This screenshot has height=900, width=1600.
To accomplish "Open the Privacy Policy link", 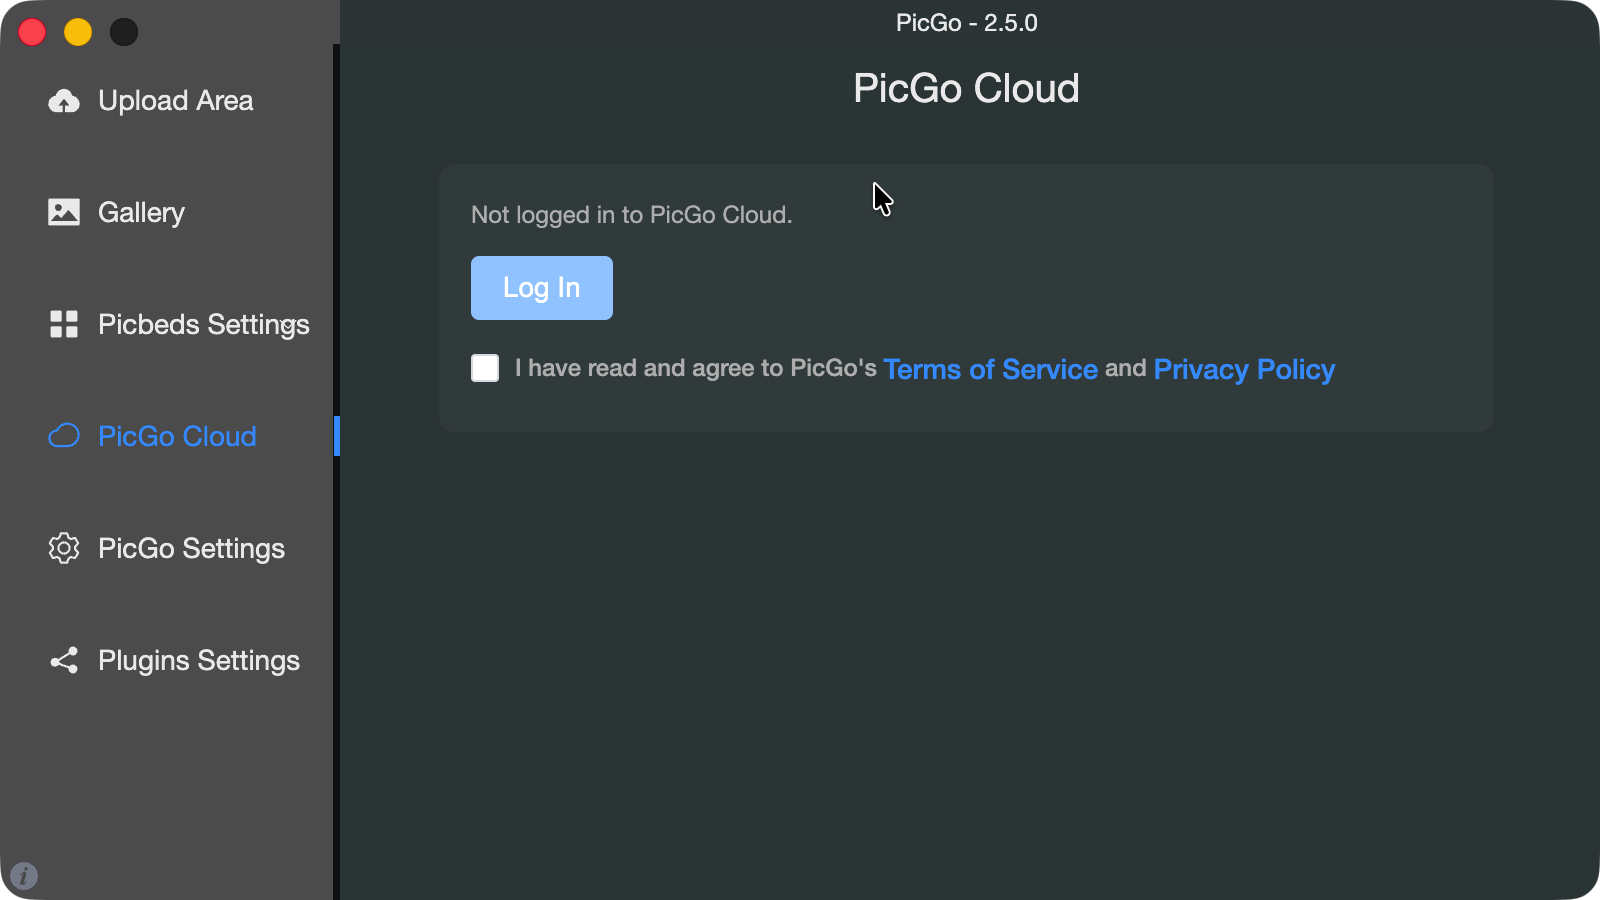I will [x=1244, y=369].
